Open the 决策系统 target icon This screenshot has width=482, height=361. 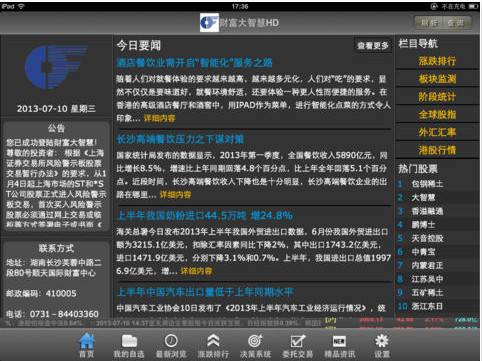tap(255, 341)
